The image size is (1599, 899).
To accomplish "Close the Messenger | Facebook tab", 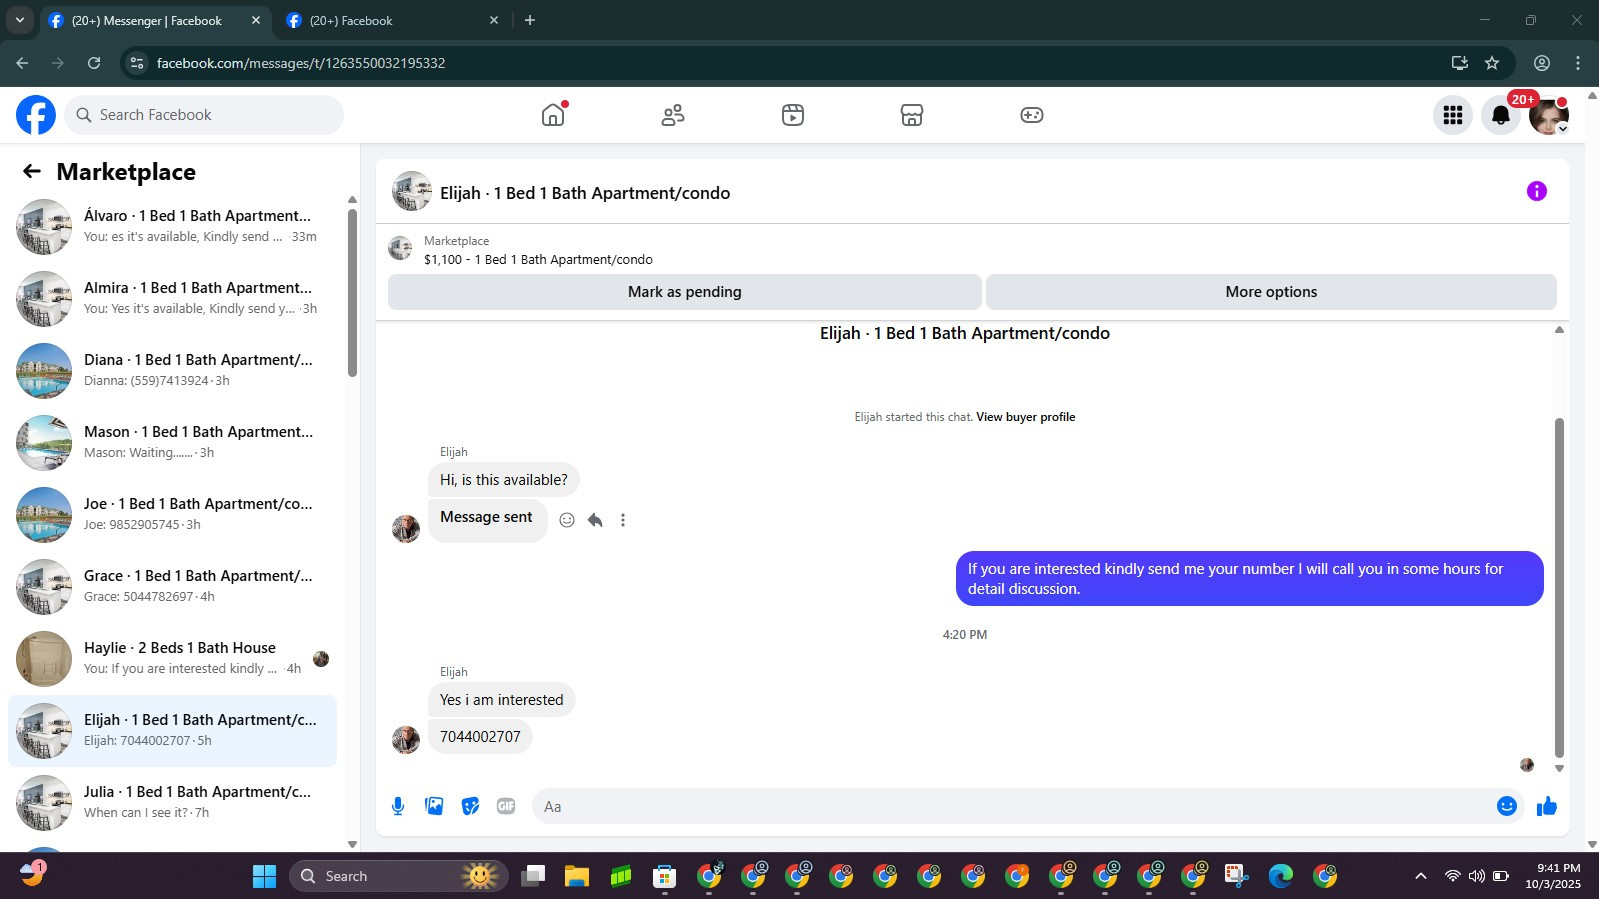I will [256, 20].
